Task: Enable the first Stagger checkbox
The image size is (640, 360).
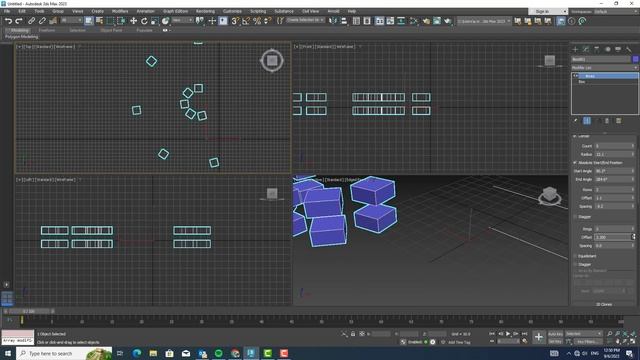Action: click(x=575, y=217)
